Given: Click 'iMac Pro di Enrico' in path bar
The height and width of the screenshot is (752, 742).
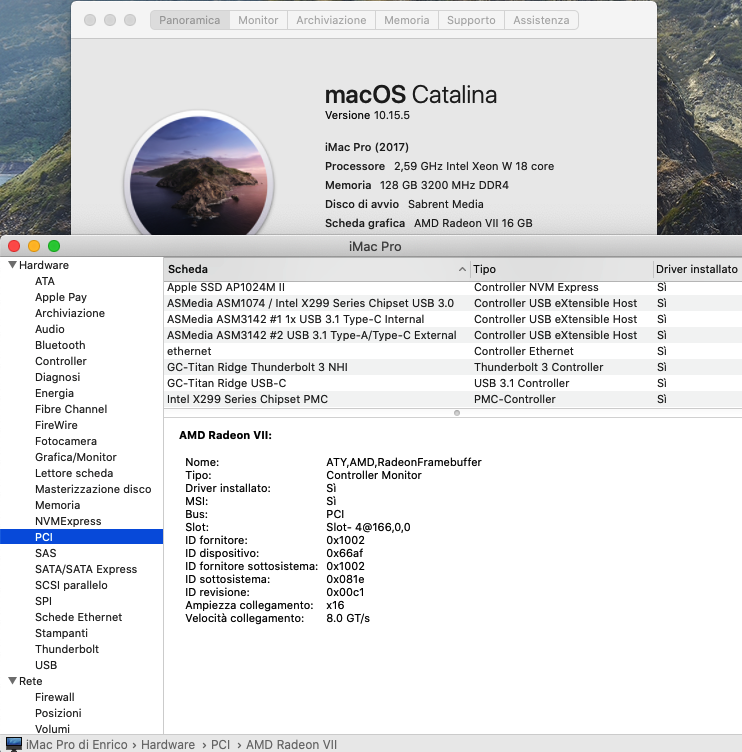Looking at the screenshot, I should (x=76, y=744).
